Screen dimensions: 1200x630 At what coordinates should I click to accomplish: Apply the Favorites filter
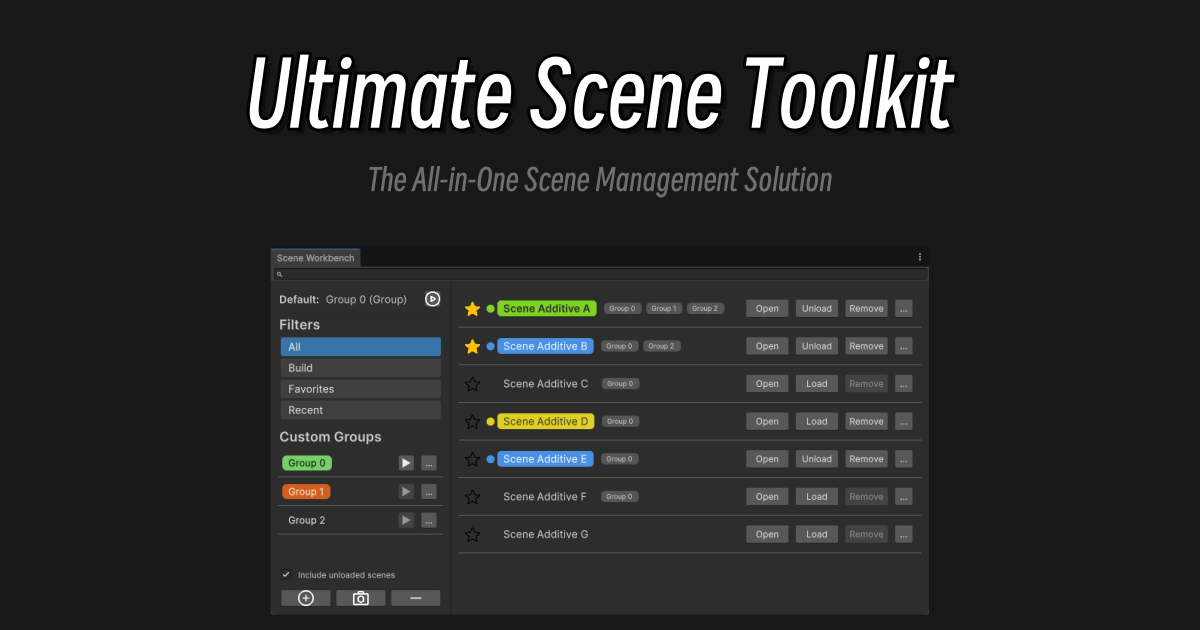(x=360, y=388)
